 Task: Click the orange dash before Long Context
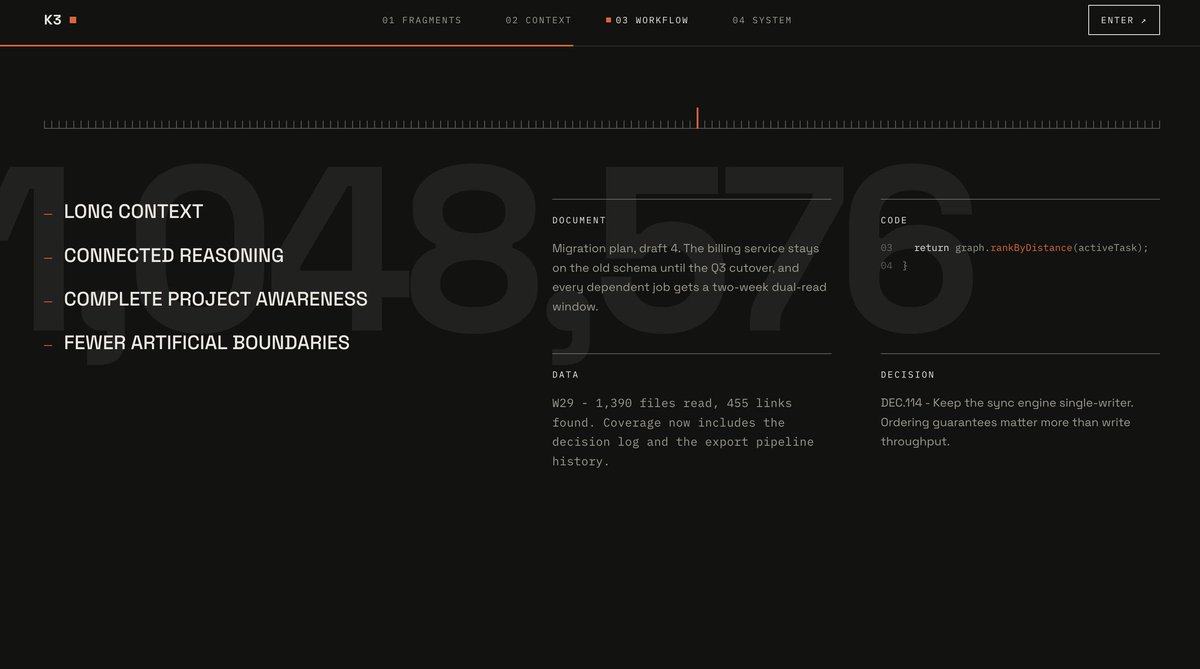coord(48,214)
